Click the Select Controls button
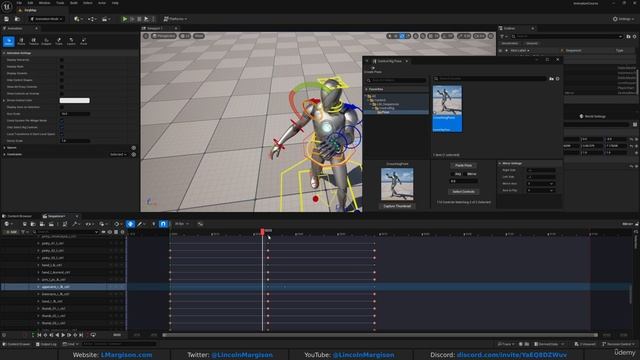 [x=463, y=191]
